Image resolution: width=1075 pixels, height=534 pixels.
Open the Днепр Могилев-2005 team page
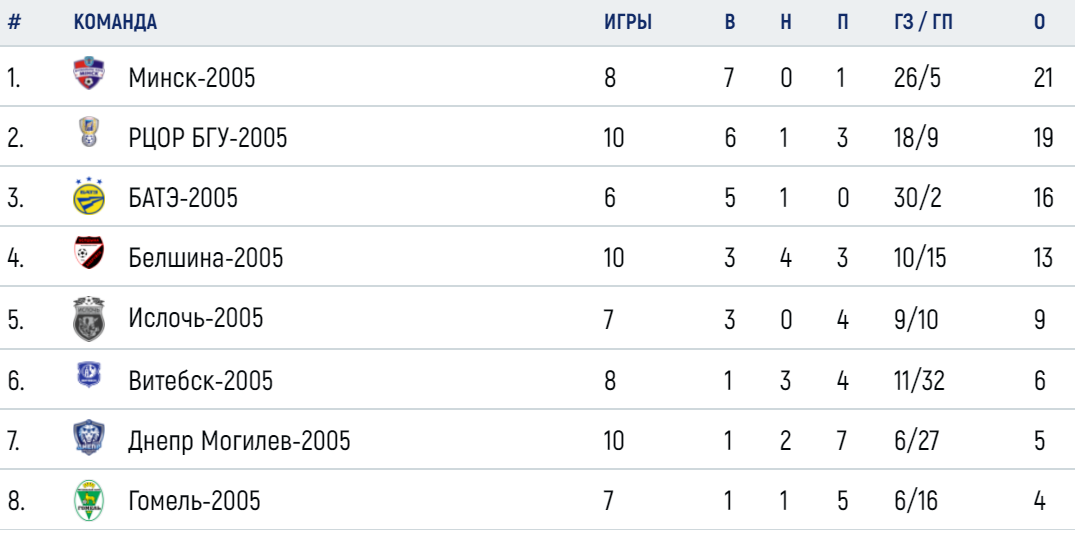pos(239,441)
